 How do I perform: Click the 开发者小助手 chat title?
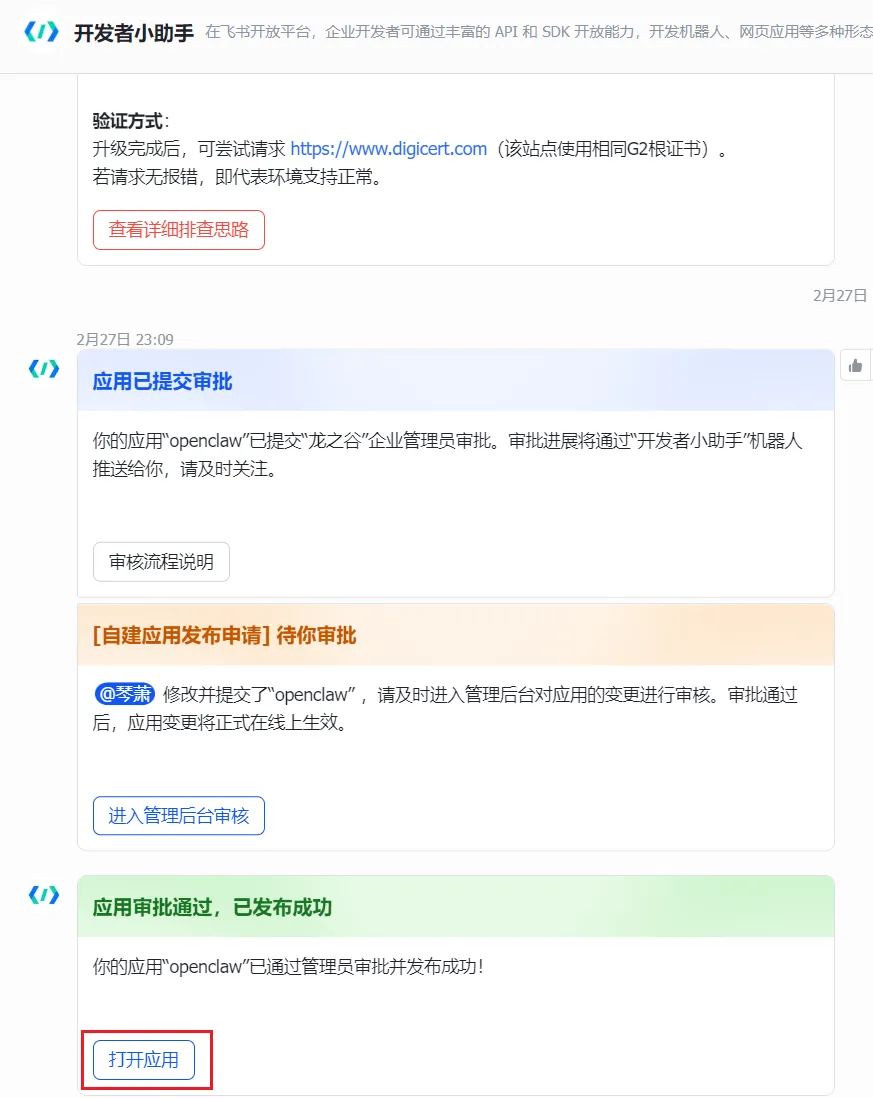(x=134, y=33)
